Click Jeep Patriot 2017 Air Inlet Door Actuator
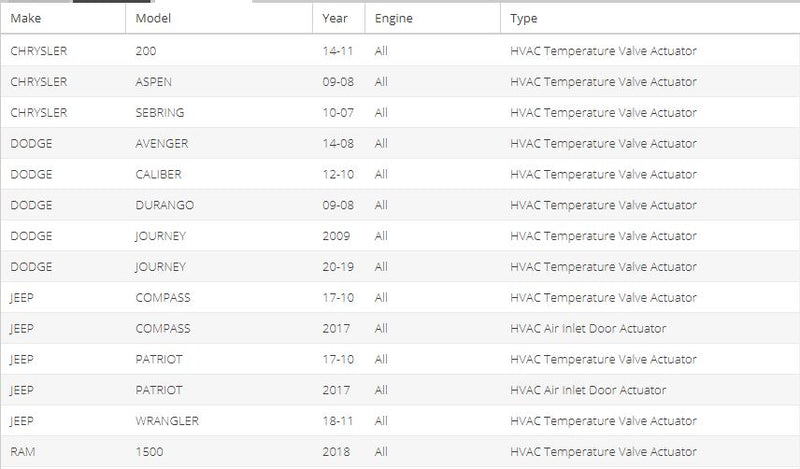800x469 pixels. 588,390
